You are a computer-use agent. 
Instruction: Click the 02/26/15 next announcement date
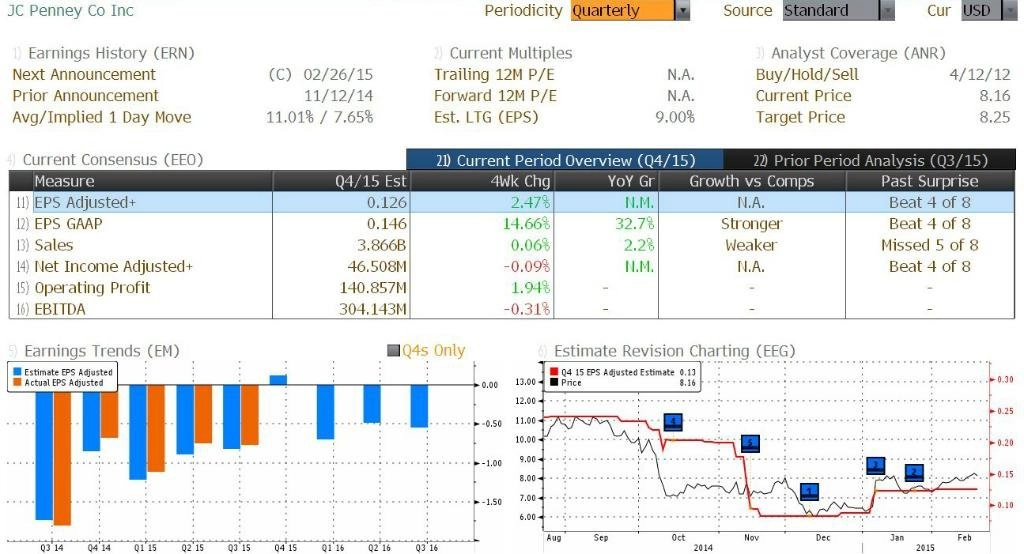click(338, 74)
